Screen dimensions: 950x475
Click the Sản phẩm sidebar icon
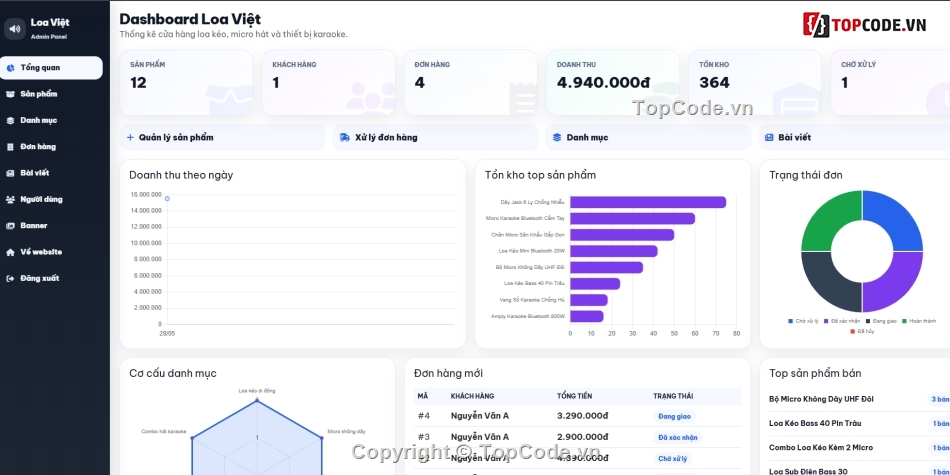pos(10,94)
